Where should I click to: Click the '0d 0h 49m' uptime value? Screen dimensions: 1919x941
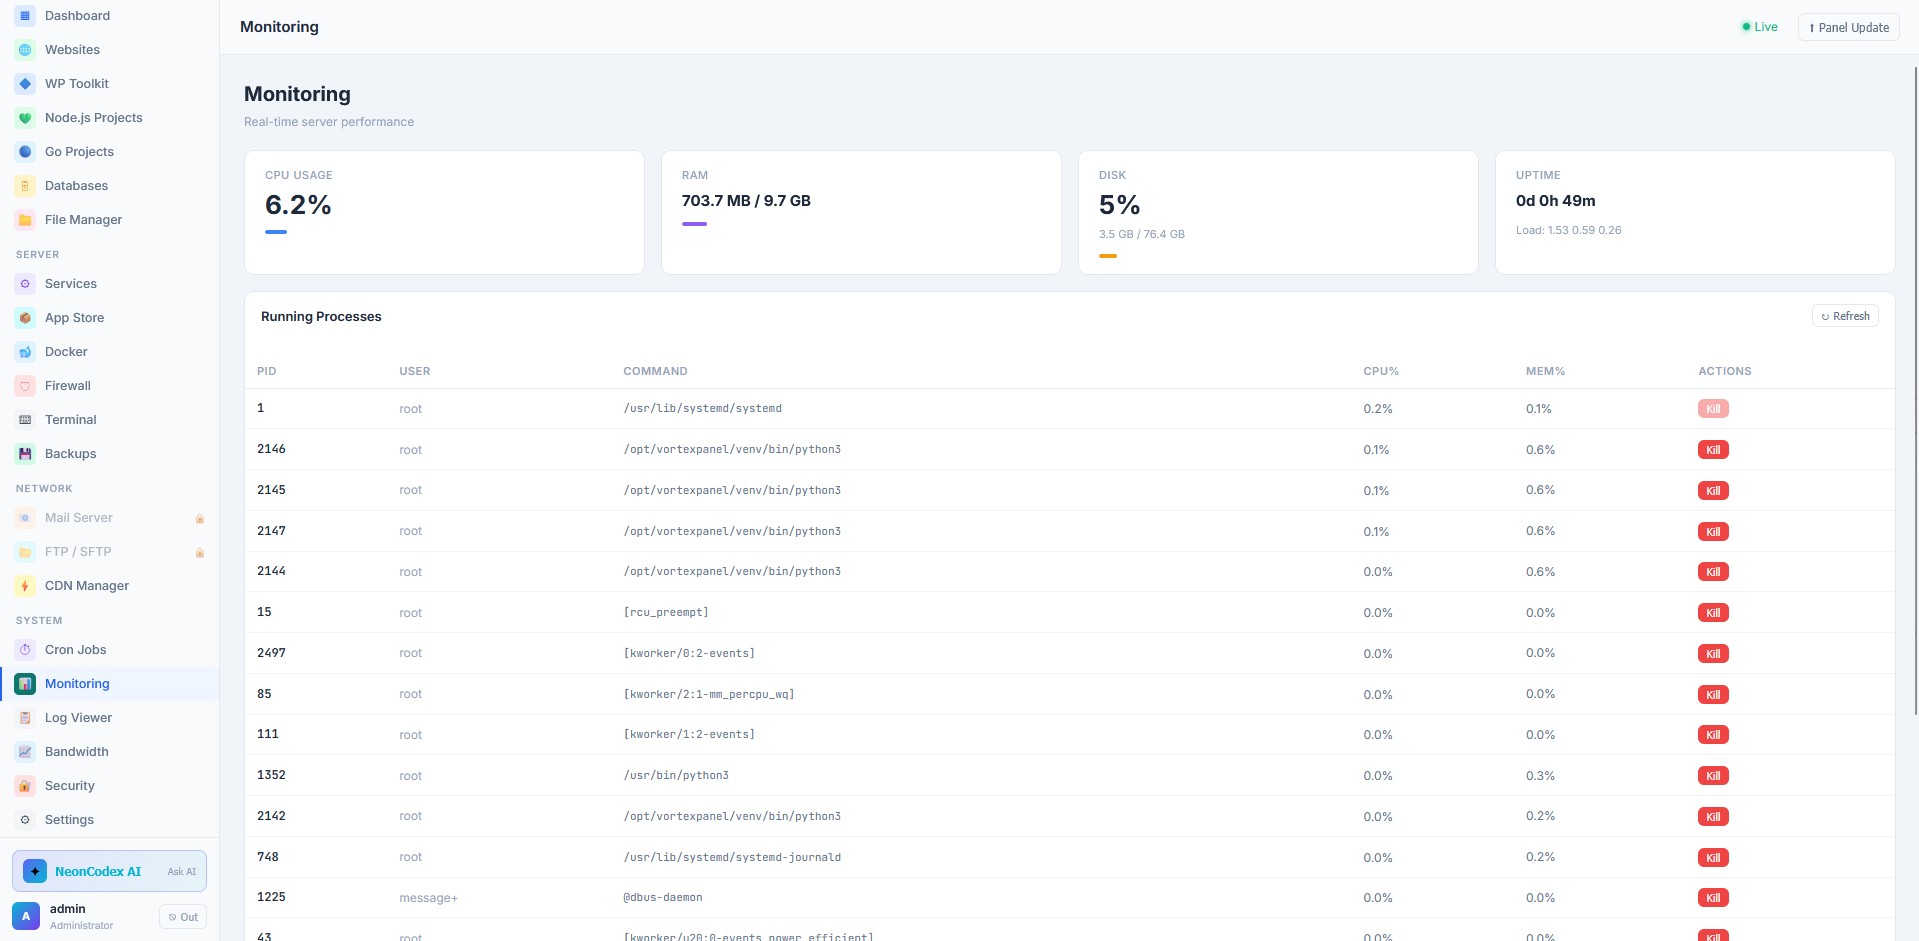click(x=1556, y=201)
